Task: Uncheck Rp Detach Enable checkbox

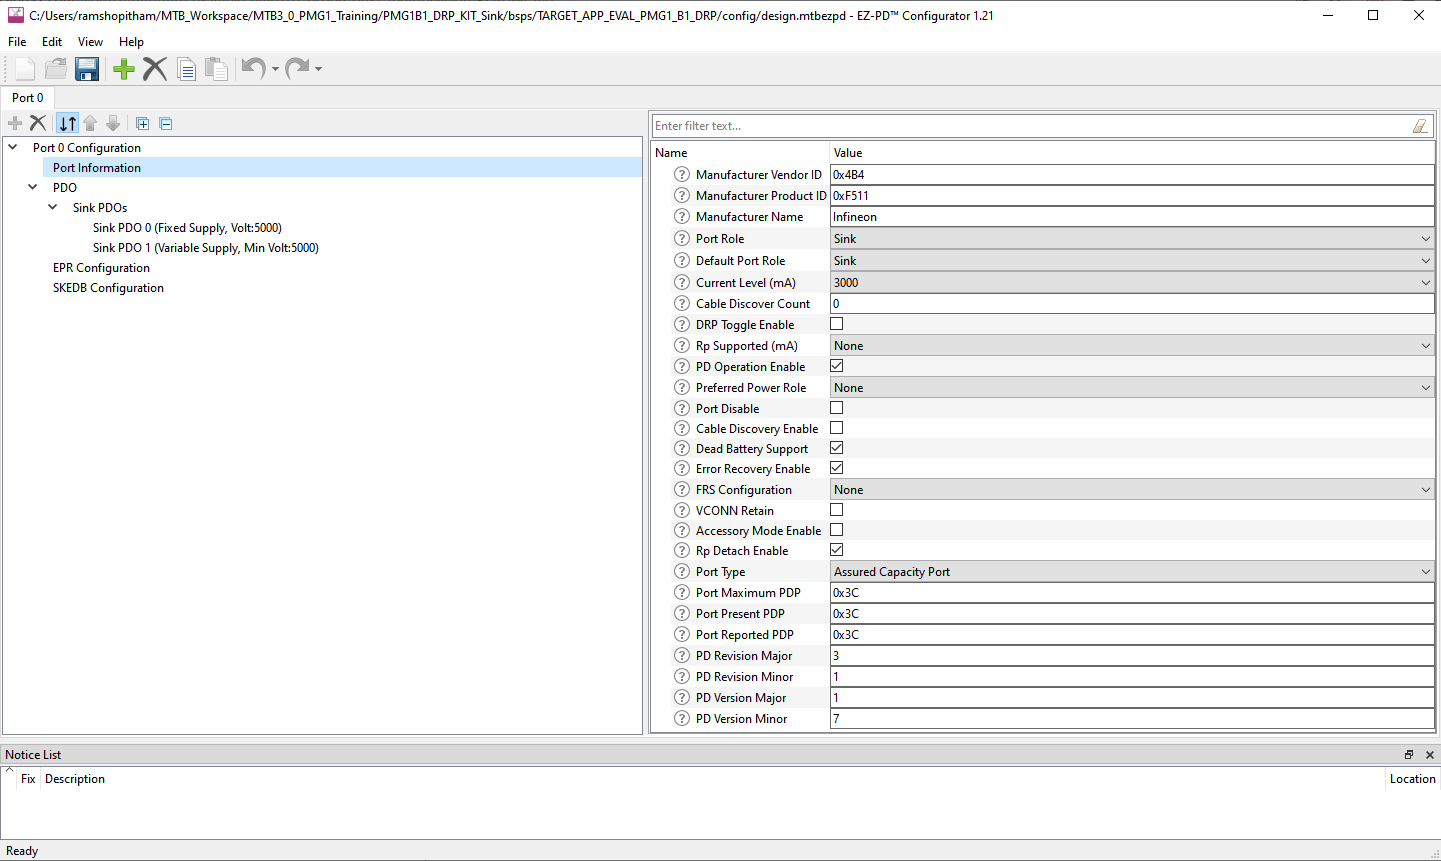Action: [837, 550]
